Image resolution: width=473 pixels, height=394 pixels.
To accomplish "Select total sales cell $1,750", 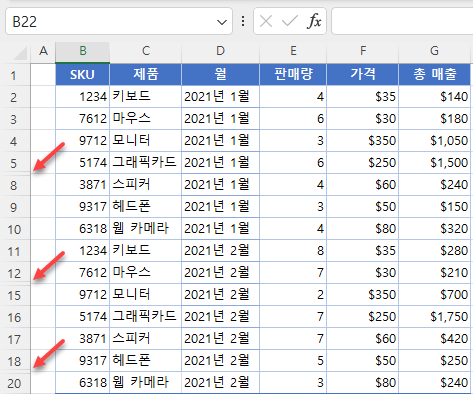I will click(434, 317).
